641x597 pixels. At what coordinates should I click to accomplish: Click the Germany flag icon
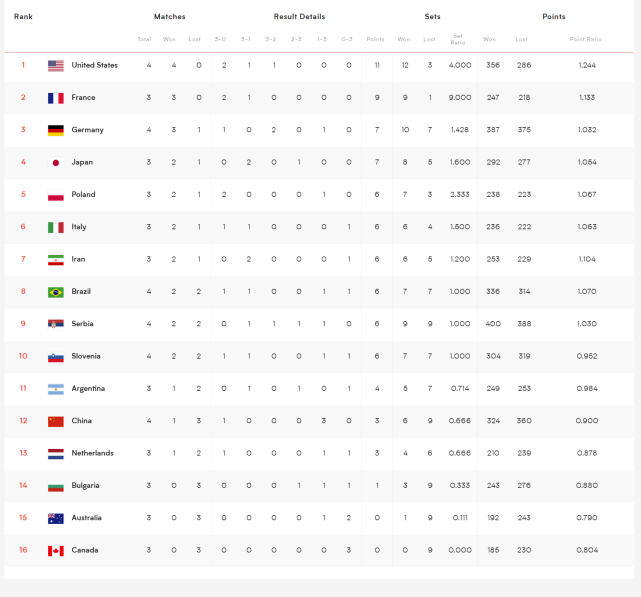(56, 130)
